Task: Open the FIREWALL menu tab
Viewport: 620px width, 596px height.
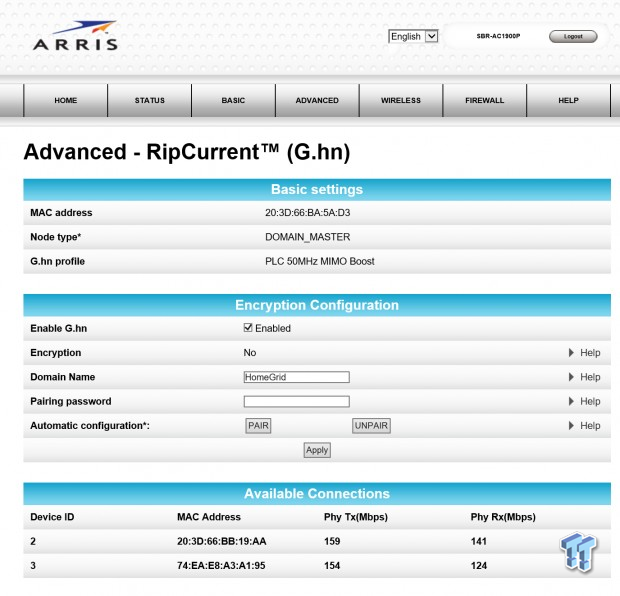Action: [x=485, y=100]
